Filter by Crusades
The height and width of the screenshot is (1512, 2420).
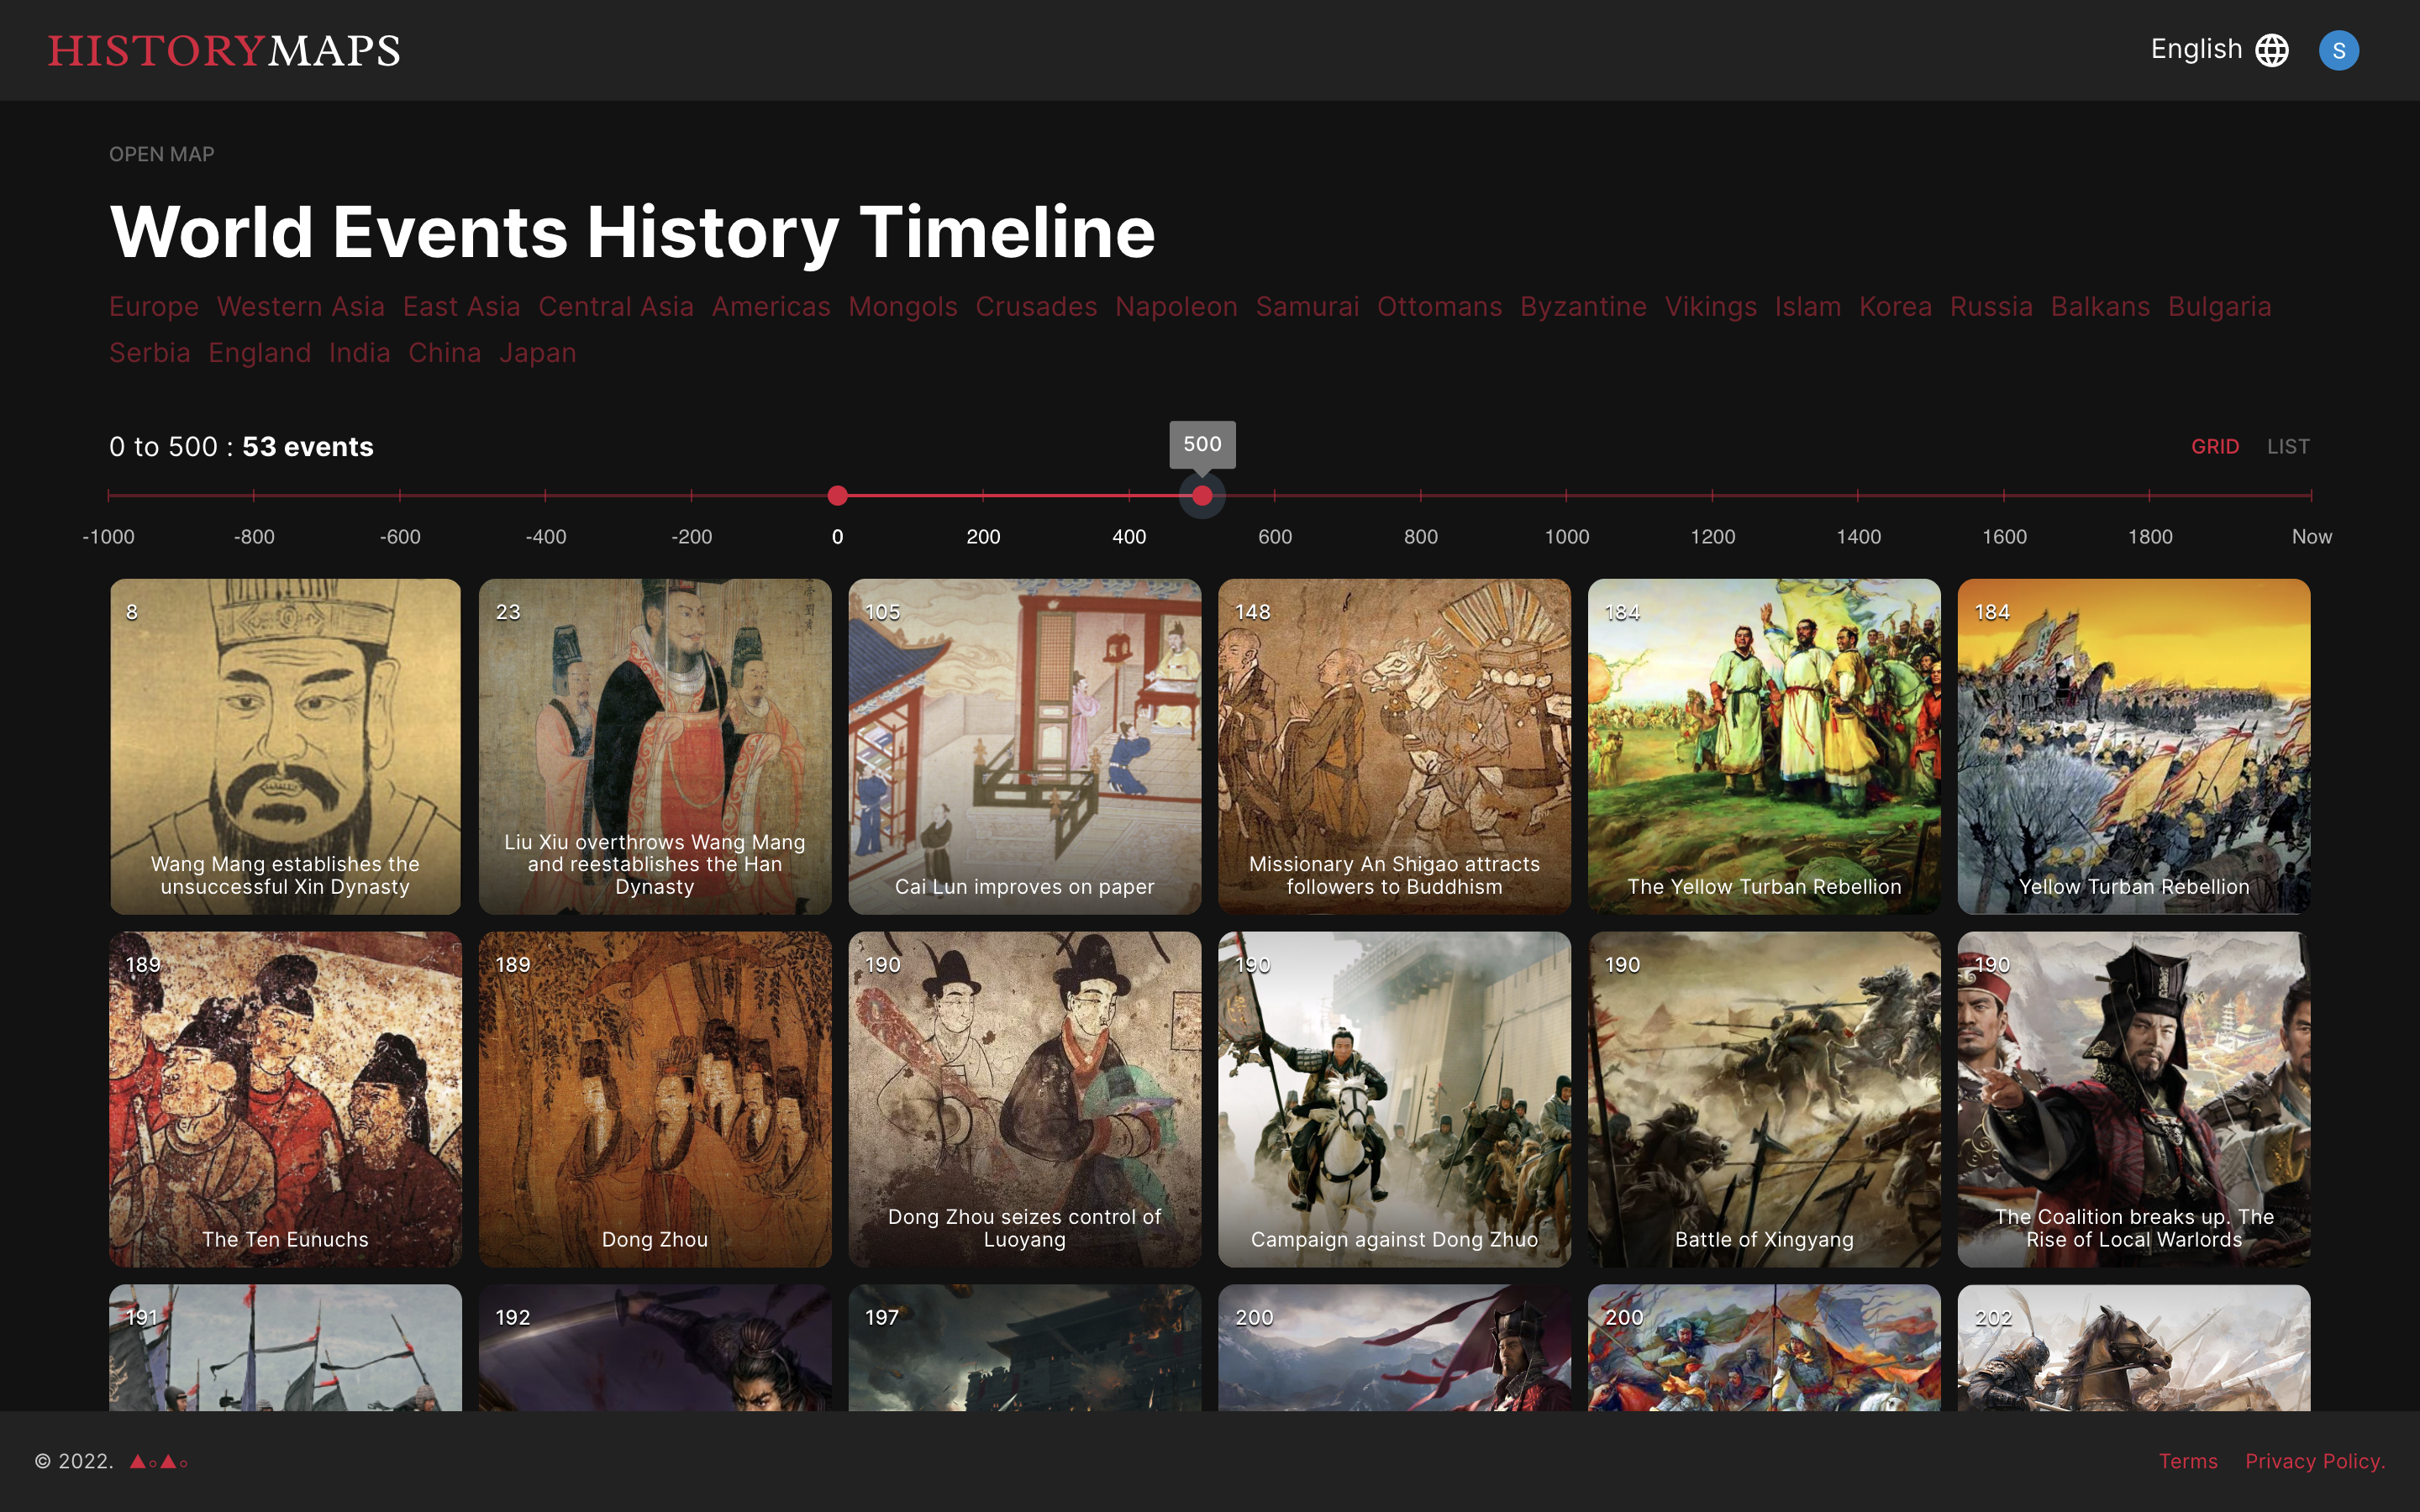1036,307
